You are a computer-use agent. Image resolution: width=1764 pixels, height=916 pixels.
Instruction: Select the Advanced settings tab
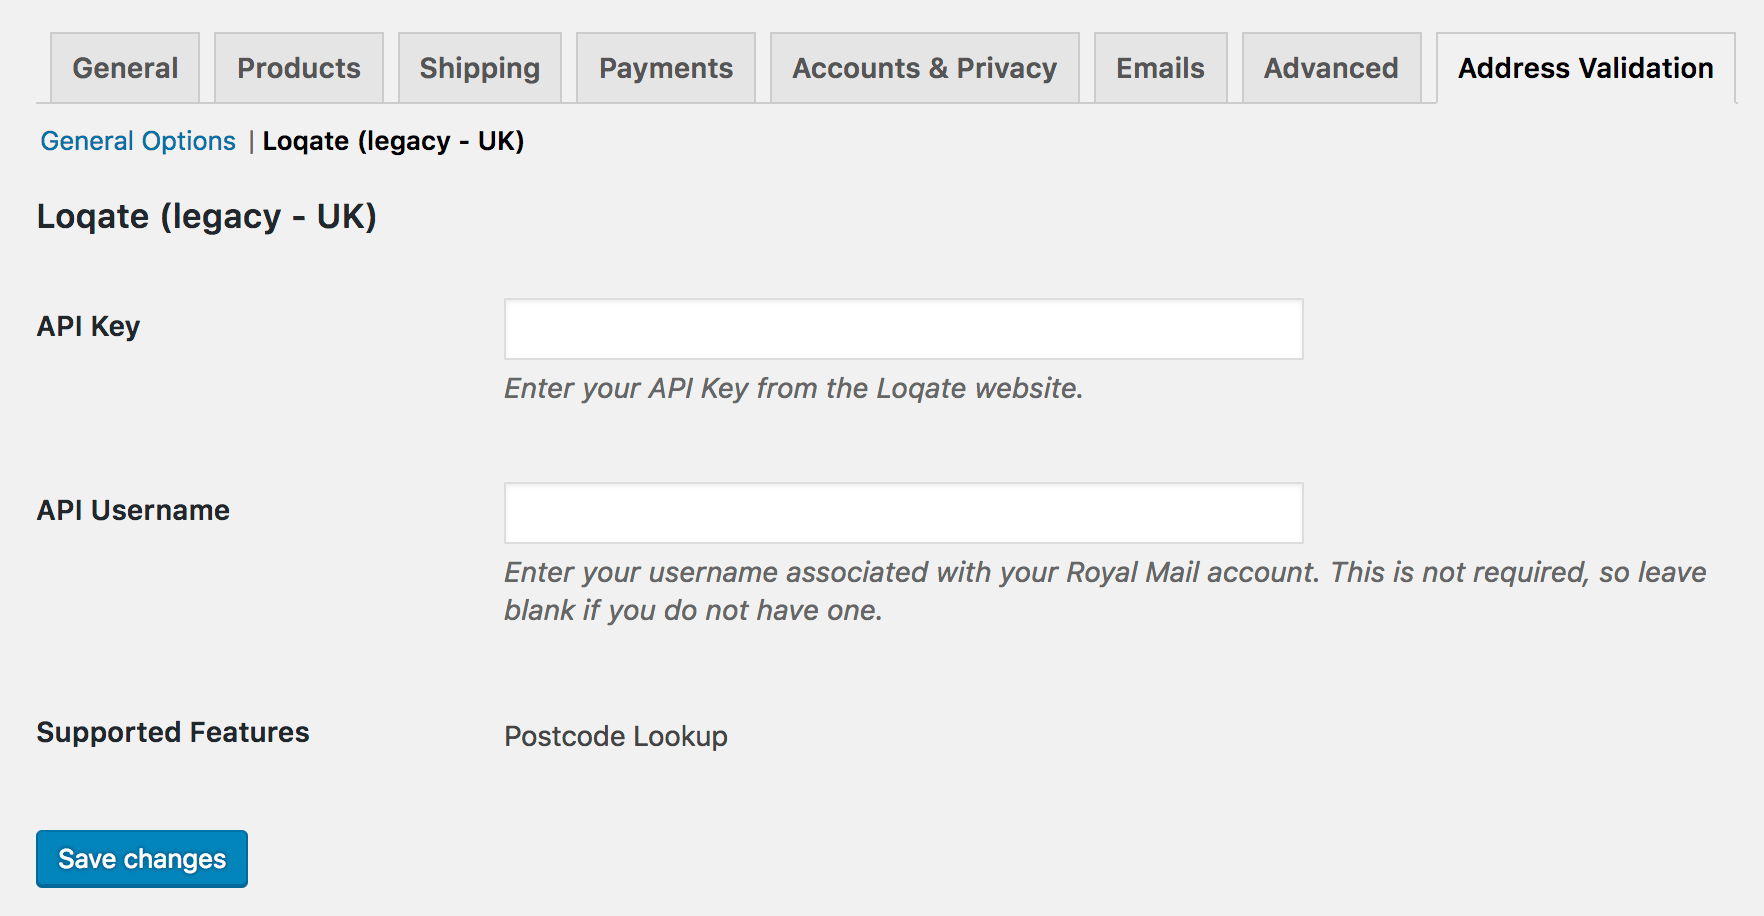click(1331, 67)
